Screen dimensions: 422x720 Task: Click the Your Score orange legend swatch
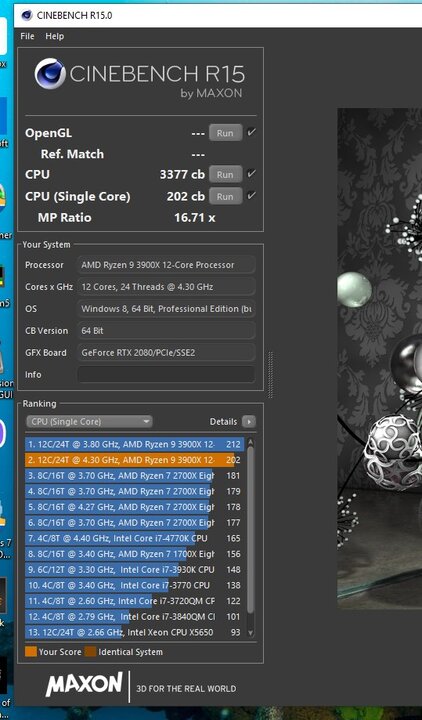31,652
